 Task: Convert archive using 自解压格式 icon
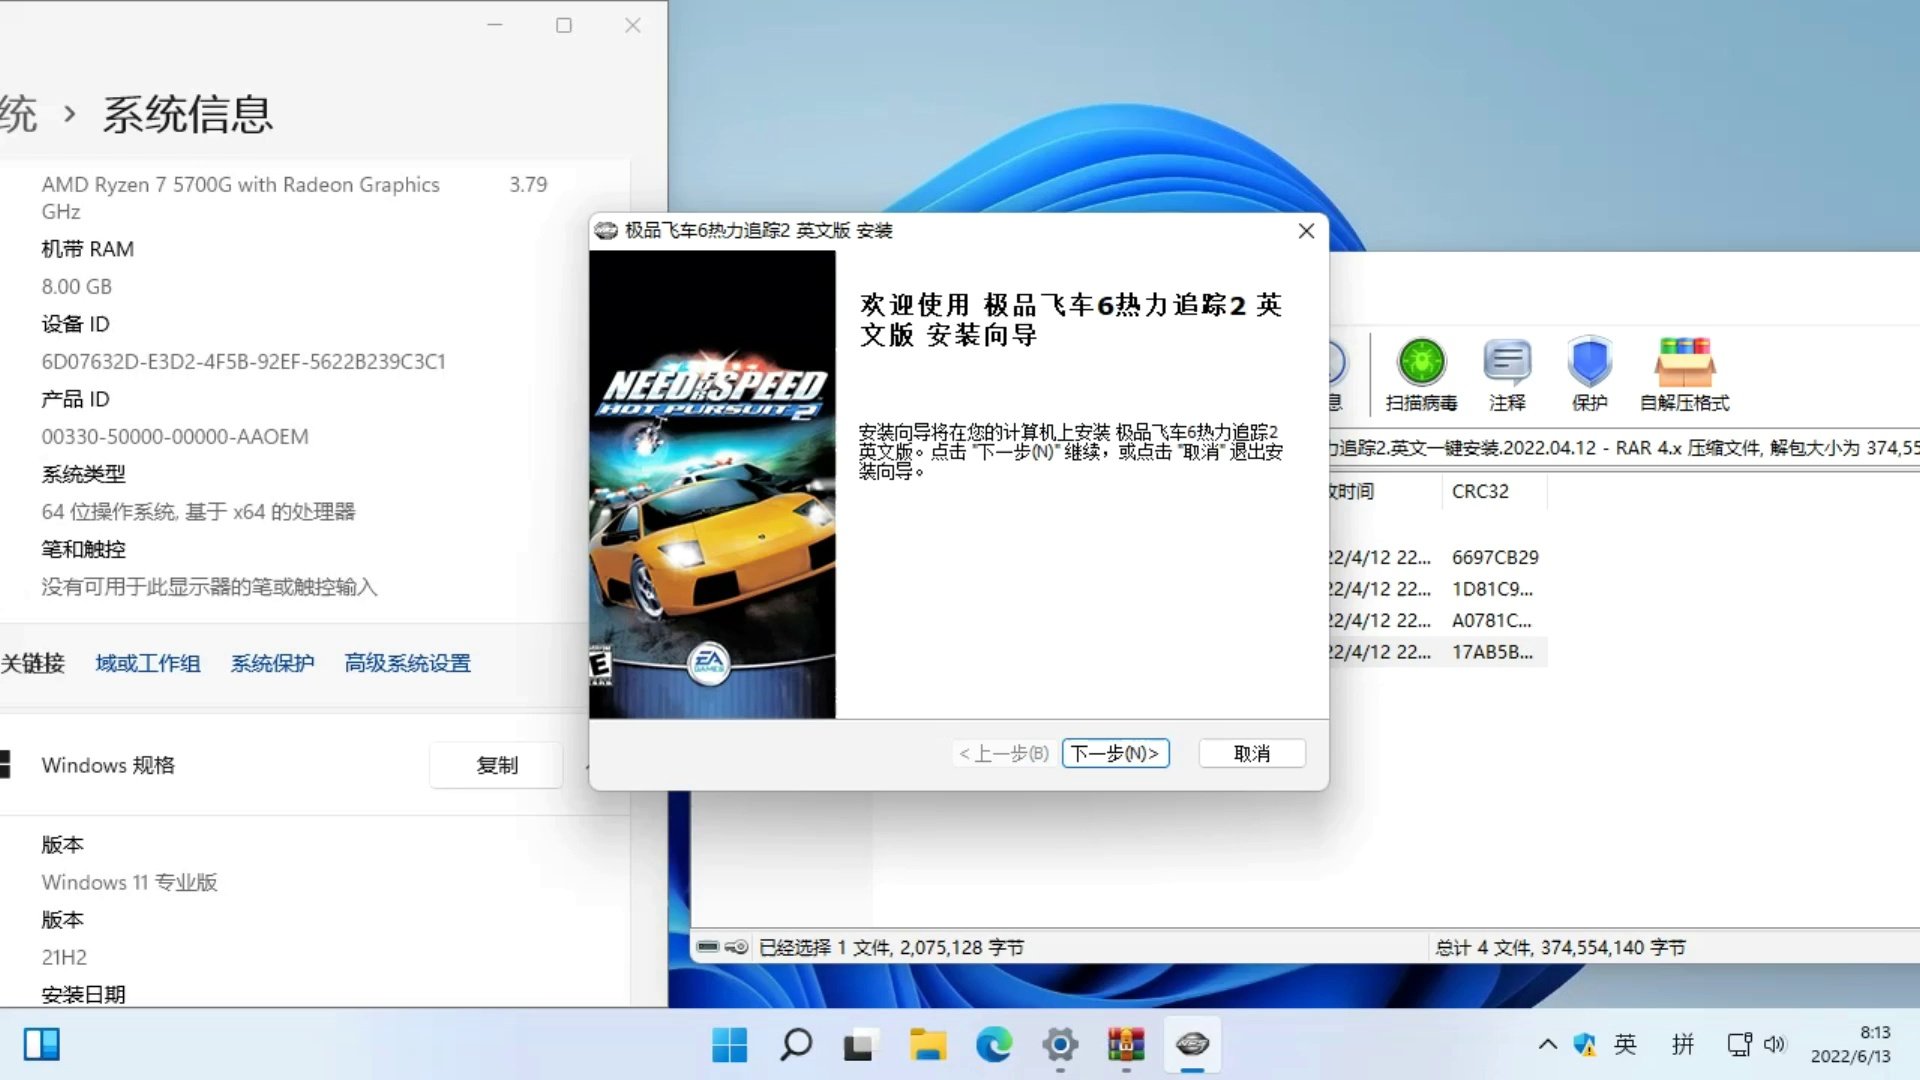[1684, 372]
